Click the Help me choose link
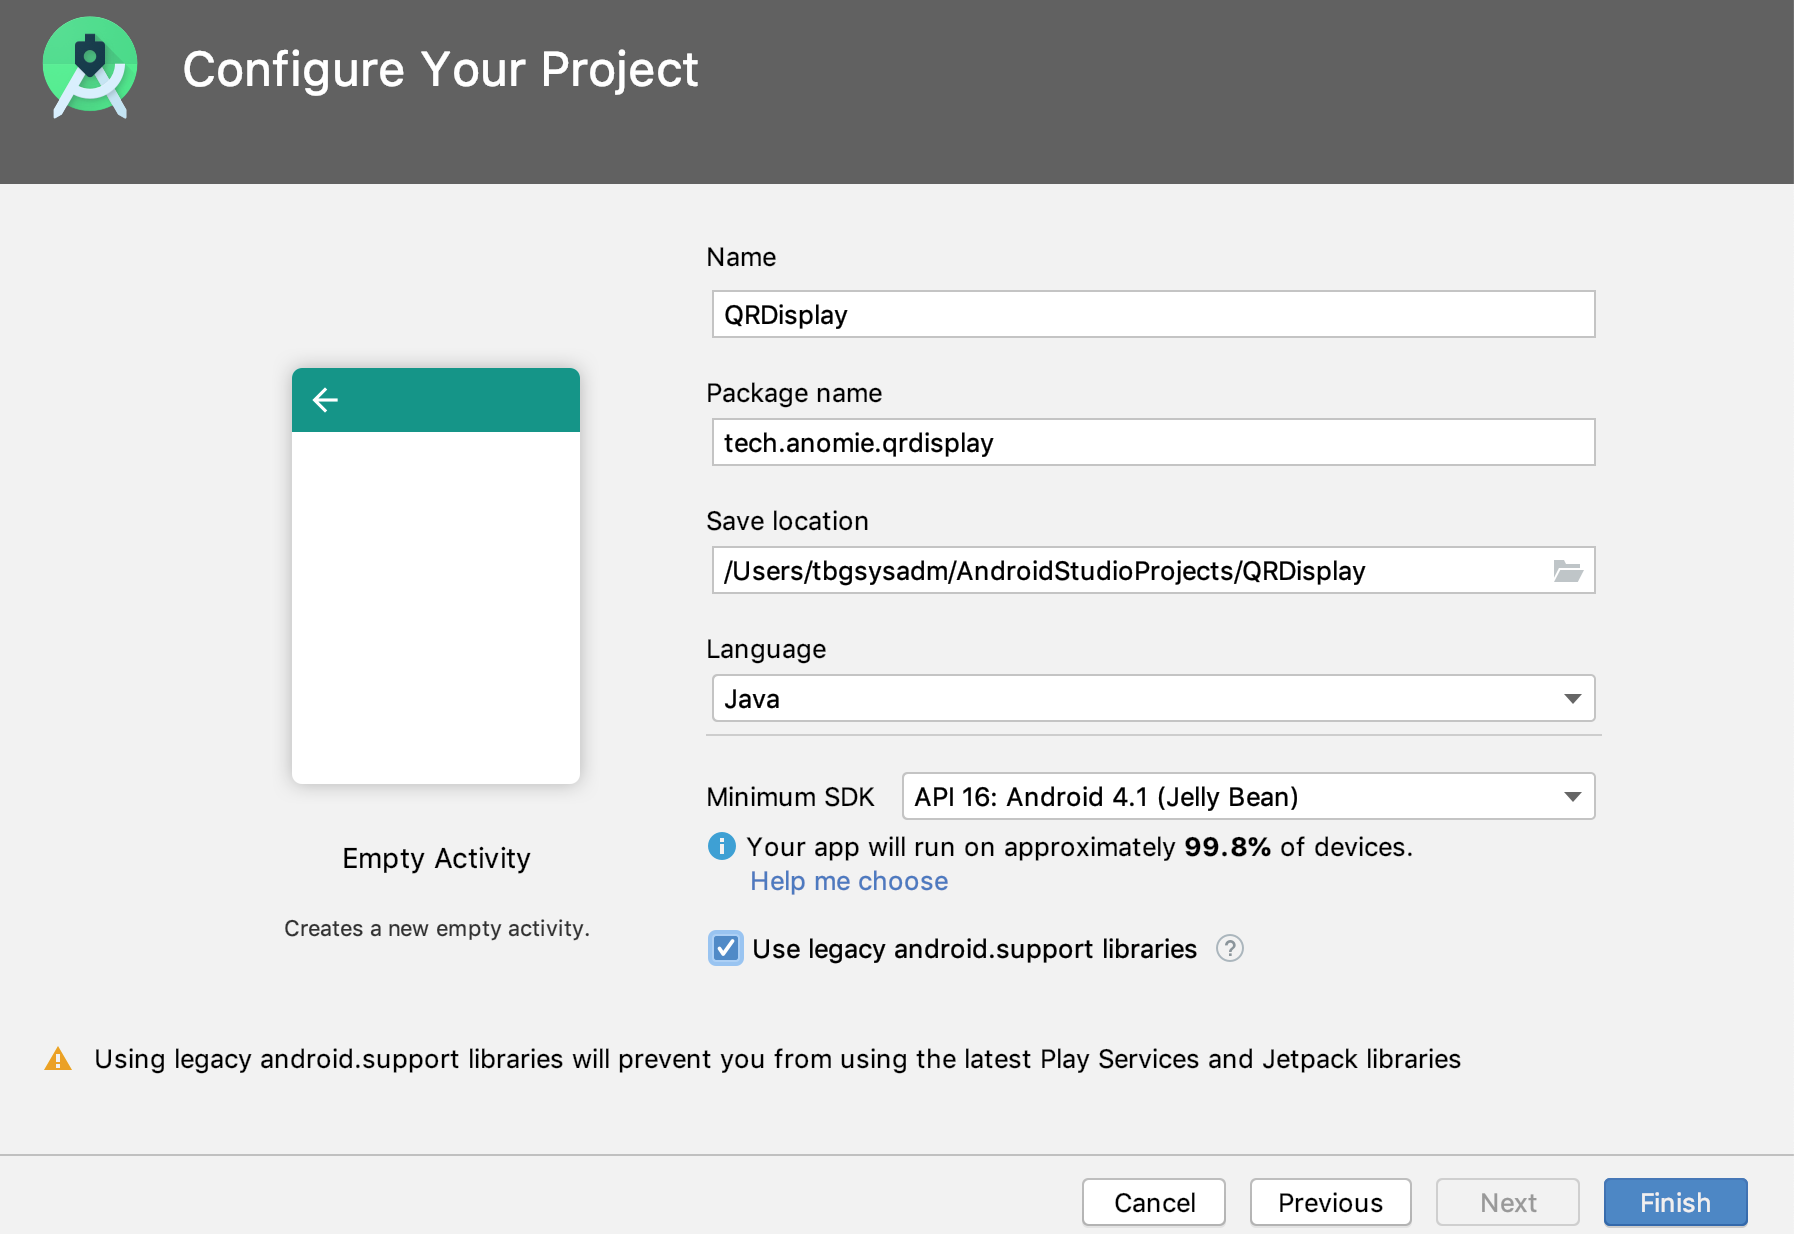Screen dimensions: 1794x1234 coord(849,881)
